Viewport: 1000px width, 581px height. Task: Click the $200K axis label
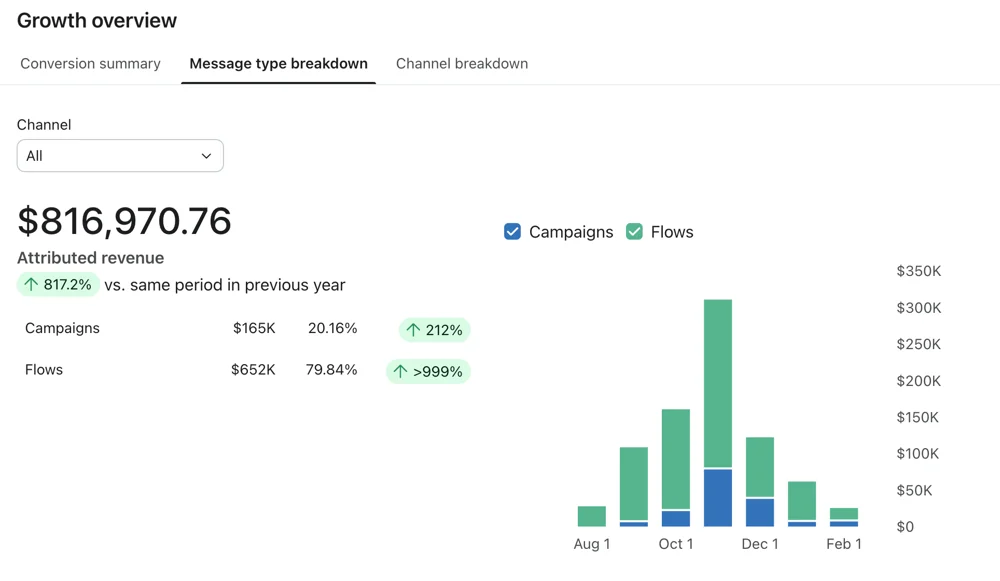point(918,381)
